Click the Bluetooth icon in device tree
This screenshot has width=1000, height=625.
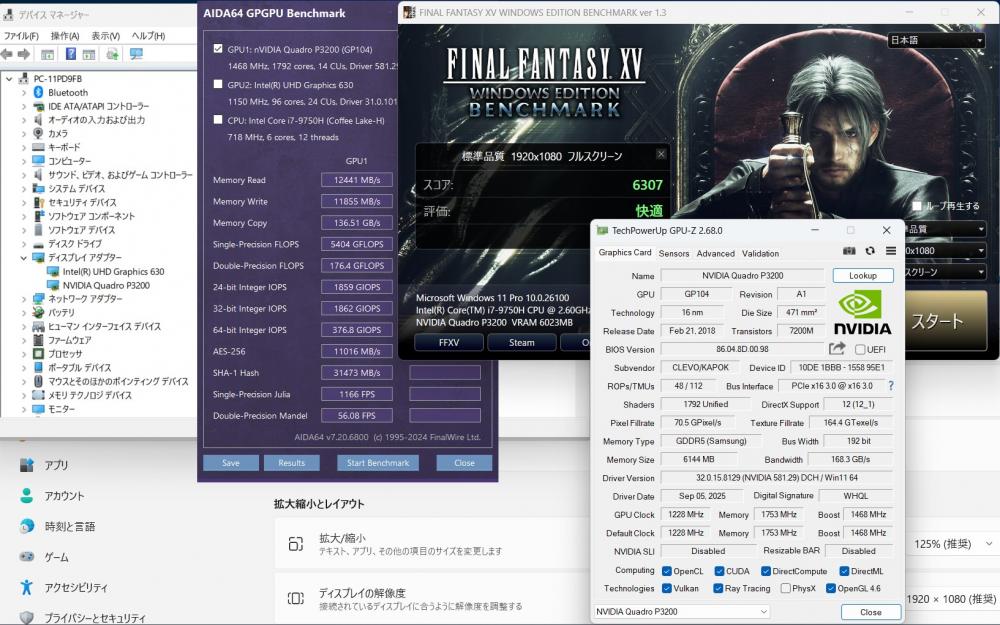pyautogui.click(x=38, y=92)
